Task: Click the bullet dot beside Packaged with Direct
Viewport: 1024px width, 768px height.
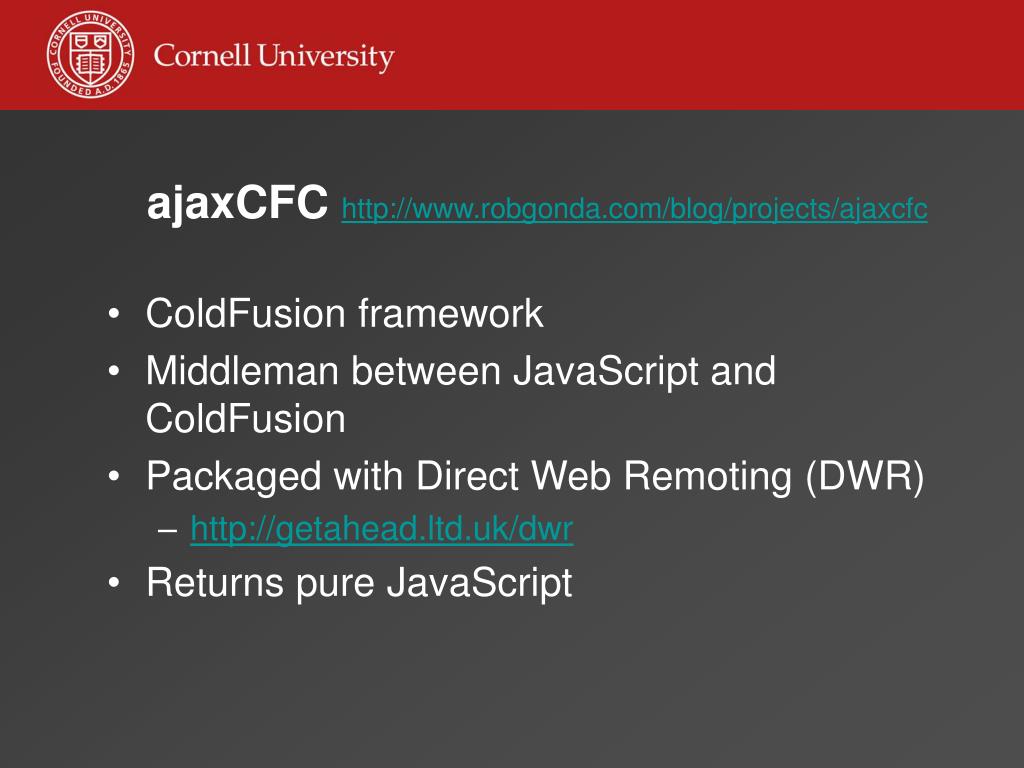Action: (114, 476)
